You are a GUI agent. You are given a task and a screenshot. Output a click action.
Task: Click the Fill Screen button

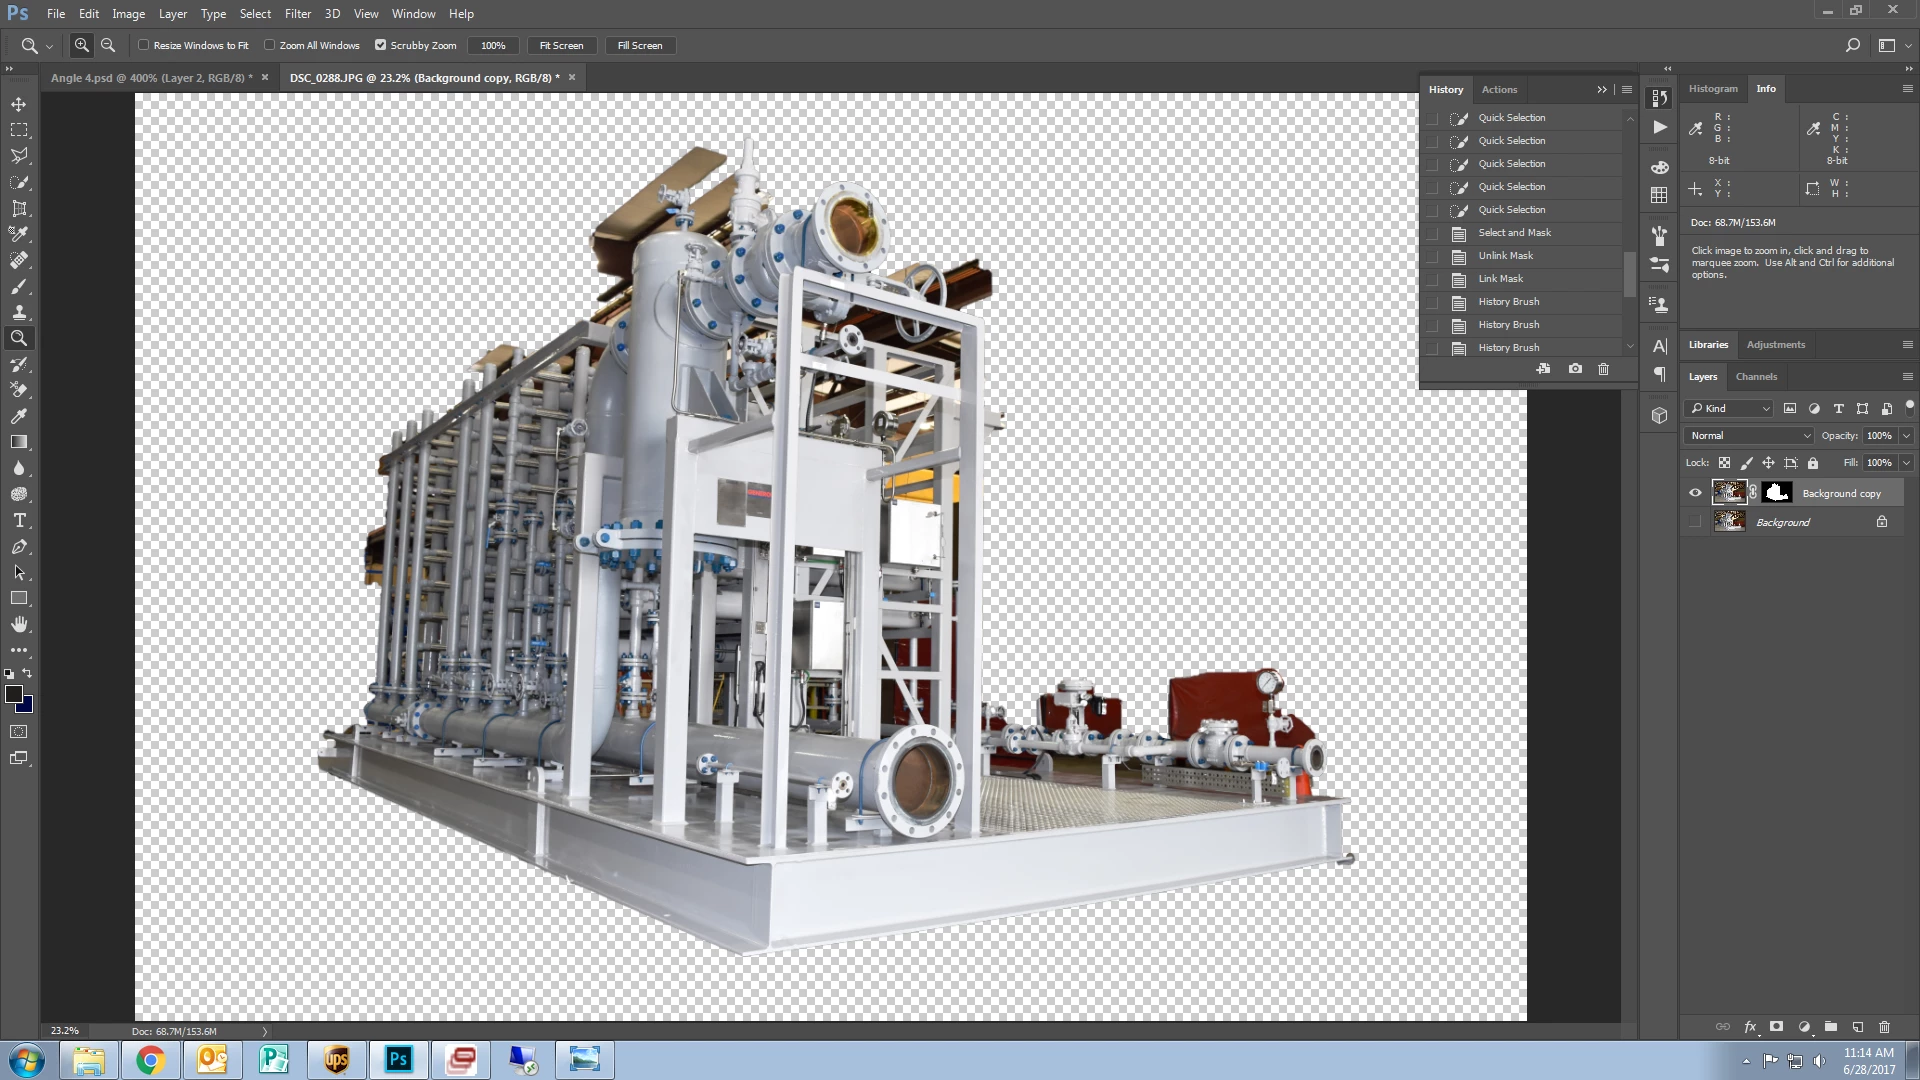pyautogui.click(x=639, y=45)
